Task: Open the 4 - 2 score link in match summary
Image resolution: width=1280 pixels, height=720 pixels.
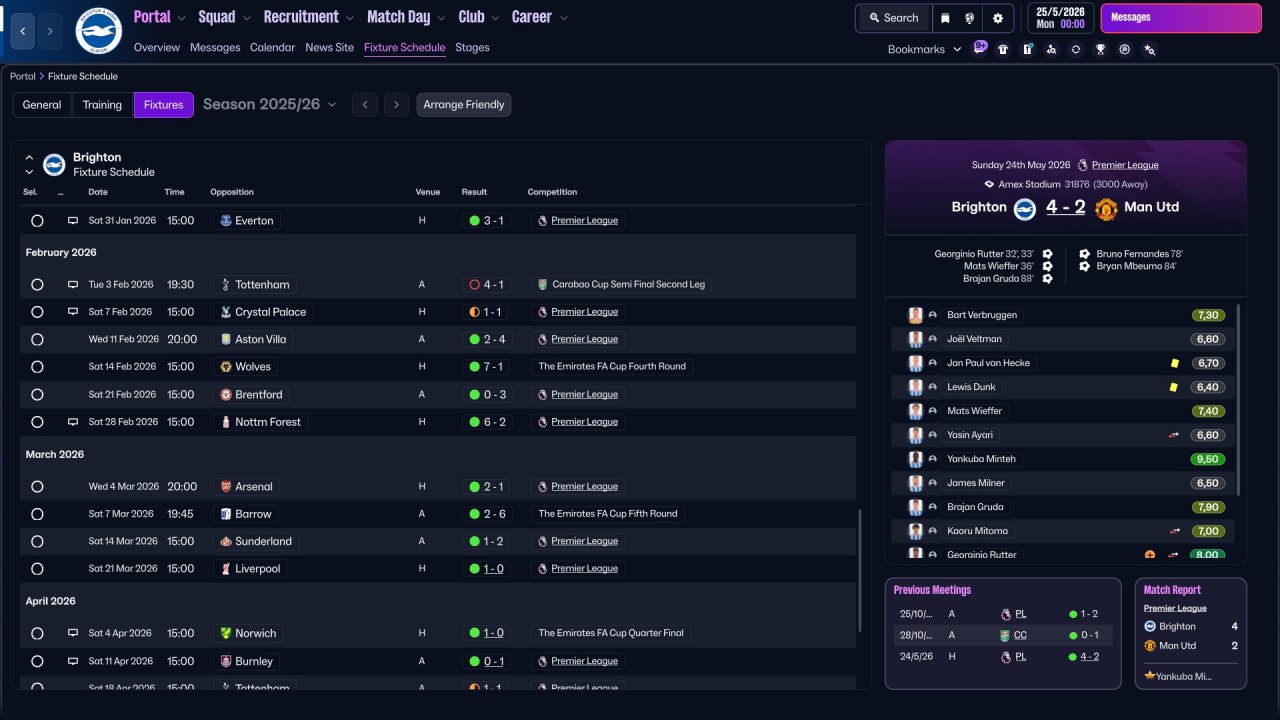Action: tap(1066, 207)
